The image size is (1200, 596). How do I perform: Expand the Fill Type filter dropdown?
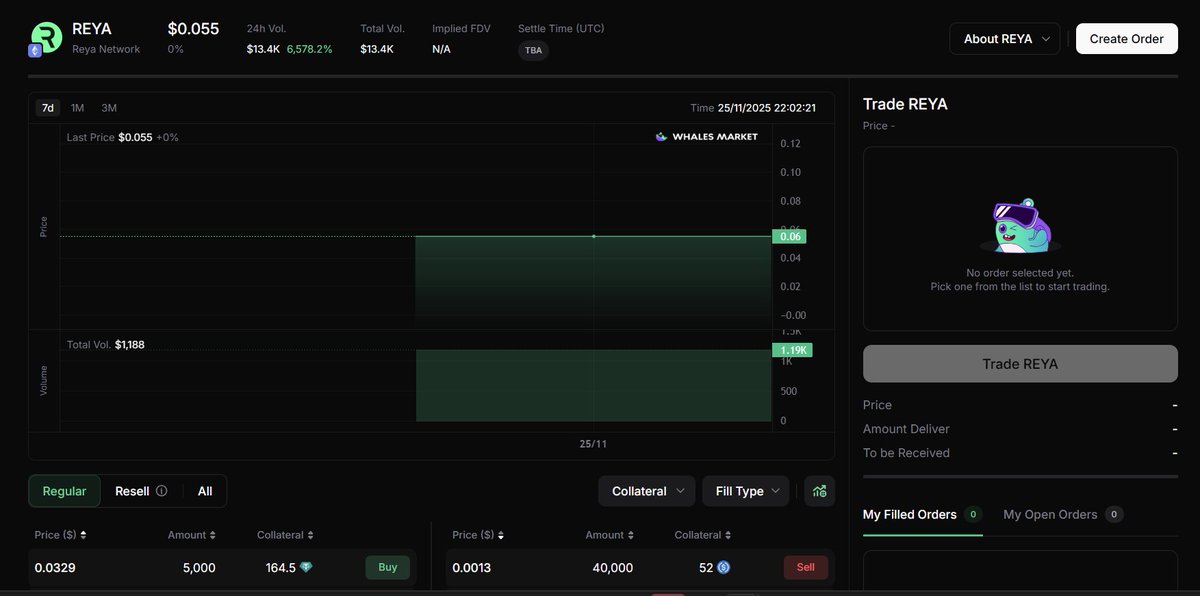pos(745,491)
